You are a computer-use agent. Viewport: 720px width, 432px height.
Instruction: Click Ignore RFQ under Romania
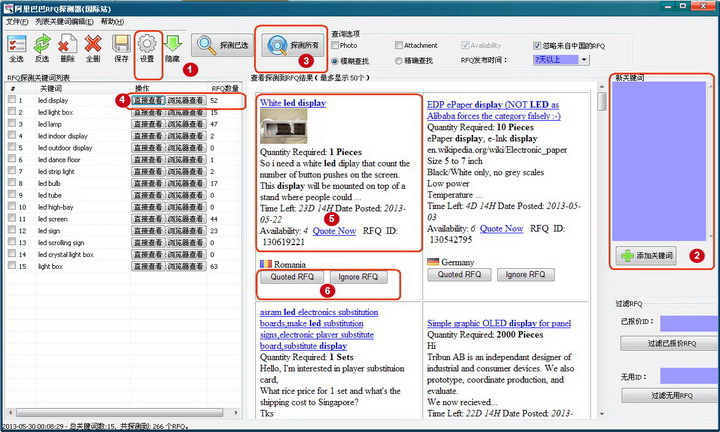[x=358, y=277]
